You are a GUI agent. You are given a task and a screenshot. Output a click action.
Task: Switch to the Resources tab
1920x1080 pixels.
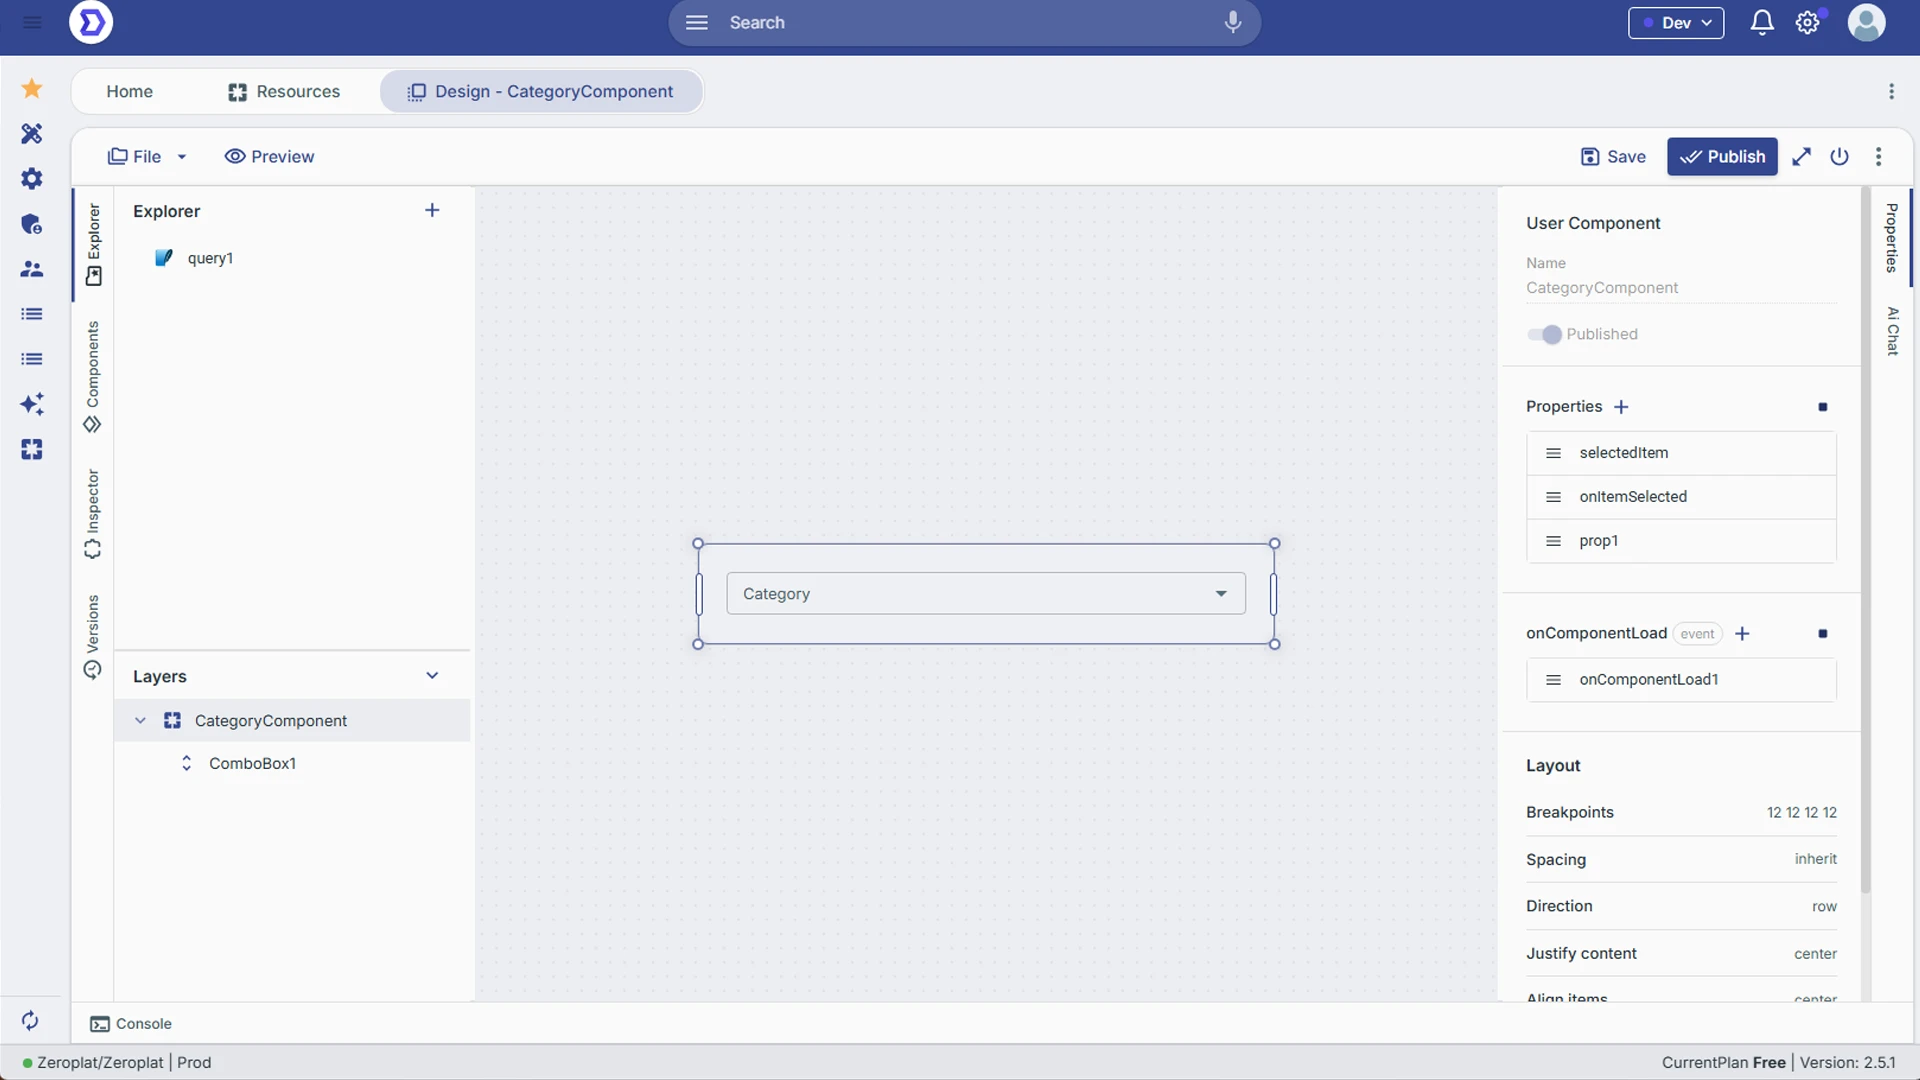pos(284,91)
